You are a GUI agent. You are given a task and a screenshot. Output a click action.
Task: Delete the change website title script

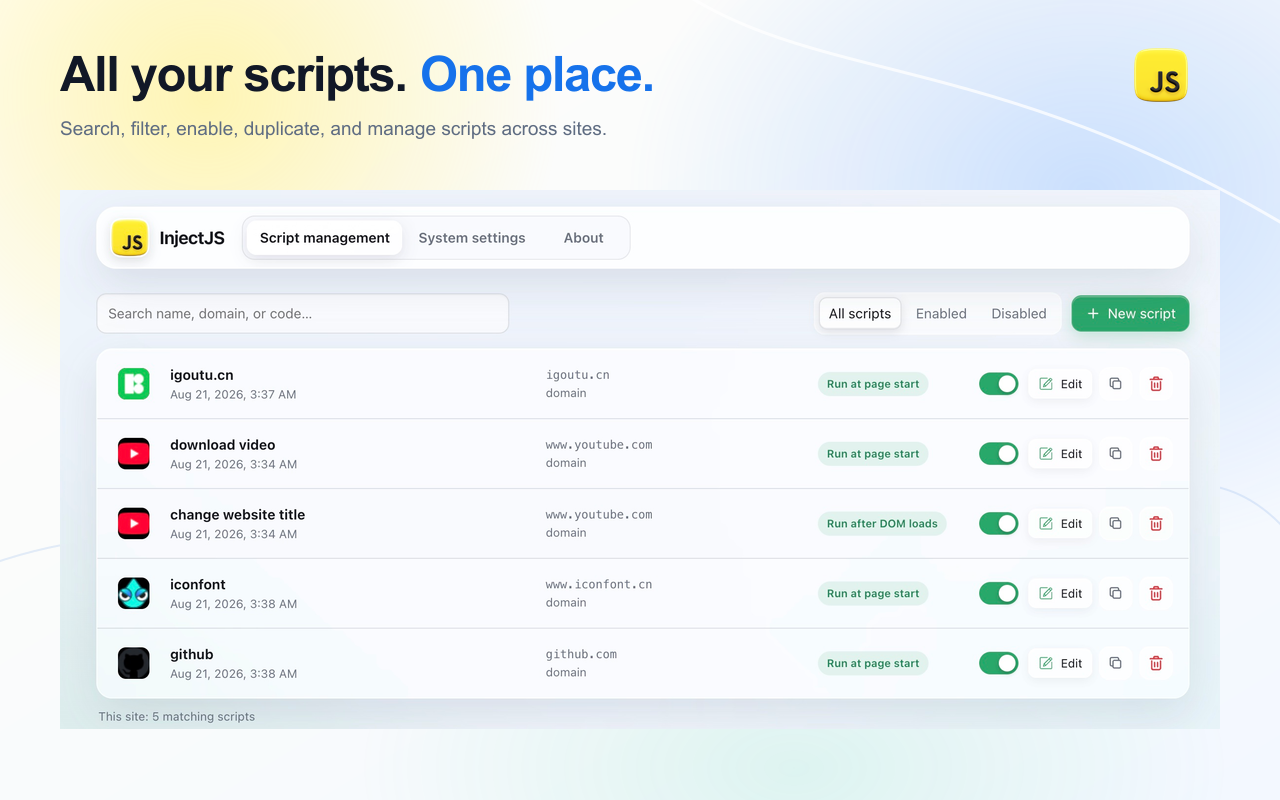click(x=1156, y=524)
